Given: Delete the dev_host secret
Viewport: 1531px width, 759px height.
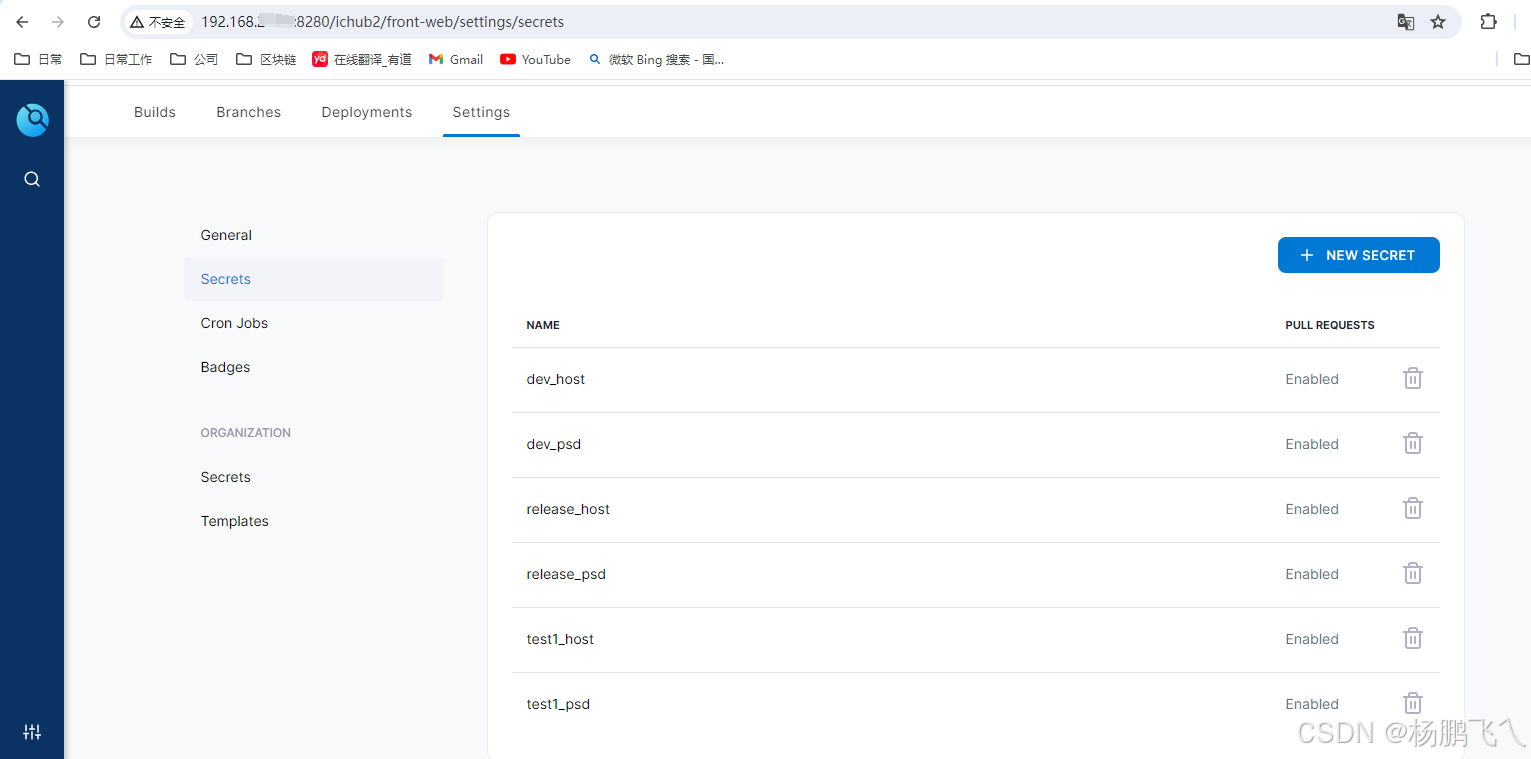Looking at the screenshot, I should coord(1412,378).
